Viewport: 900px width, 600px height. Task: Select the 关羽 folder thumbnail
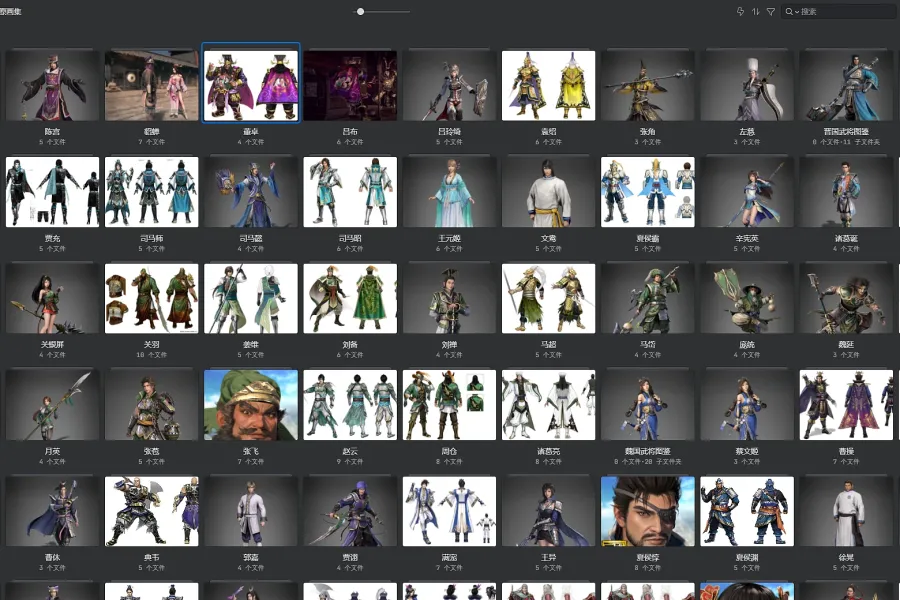point(152,299)
